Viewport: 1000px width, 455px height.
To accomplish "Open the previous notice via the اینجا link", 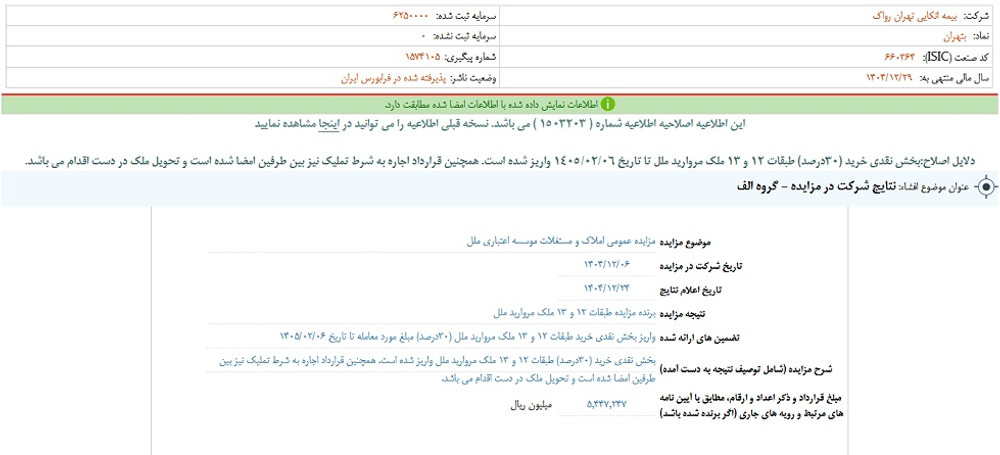I will [329, 124].
